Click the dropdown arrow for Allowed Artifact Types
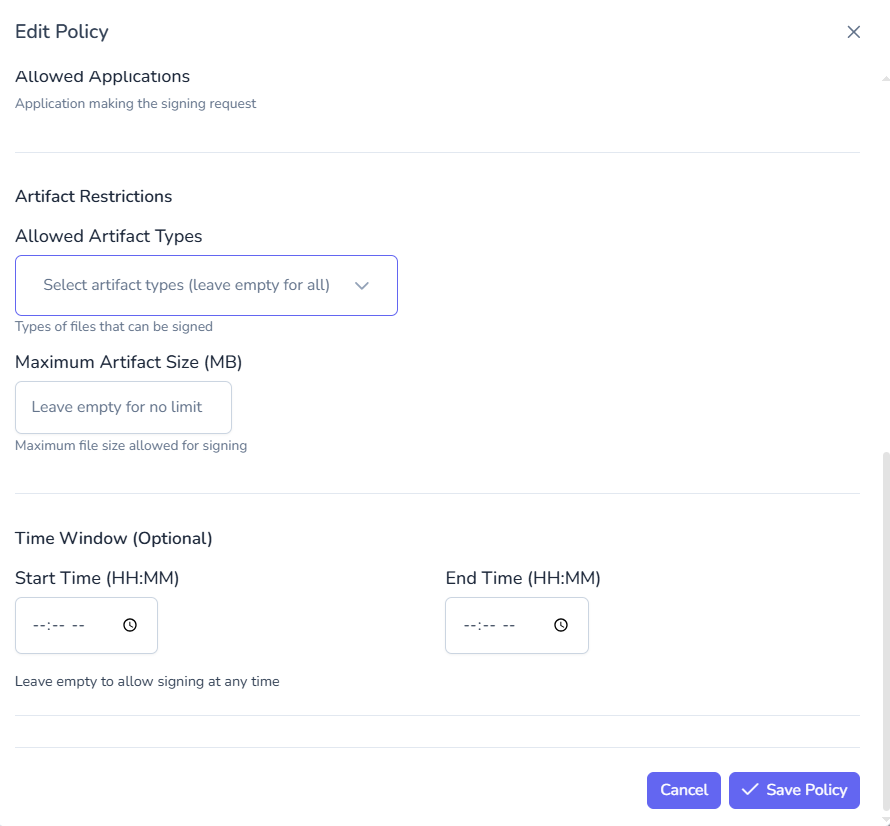 coord(362,285)
